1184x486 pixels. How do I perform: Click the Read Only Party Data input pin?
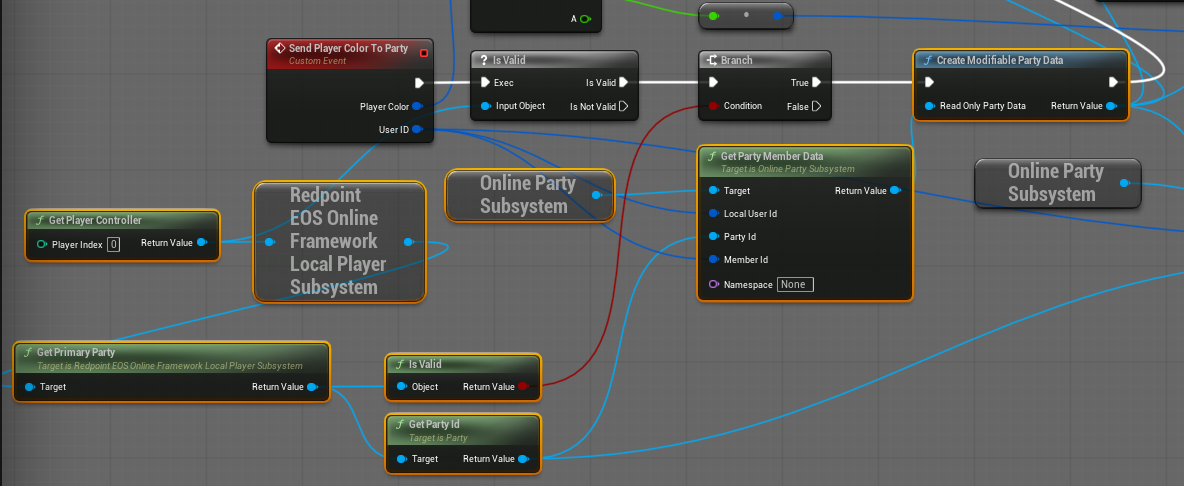(930, 106)
